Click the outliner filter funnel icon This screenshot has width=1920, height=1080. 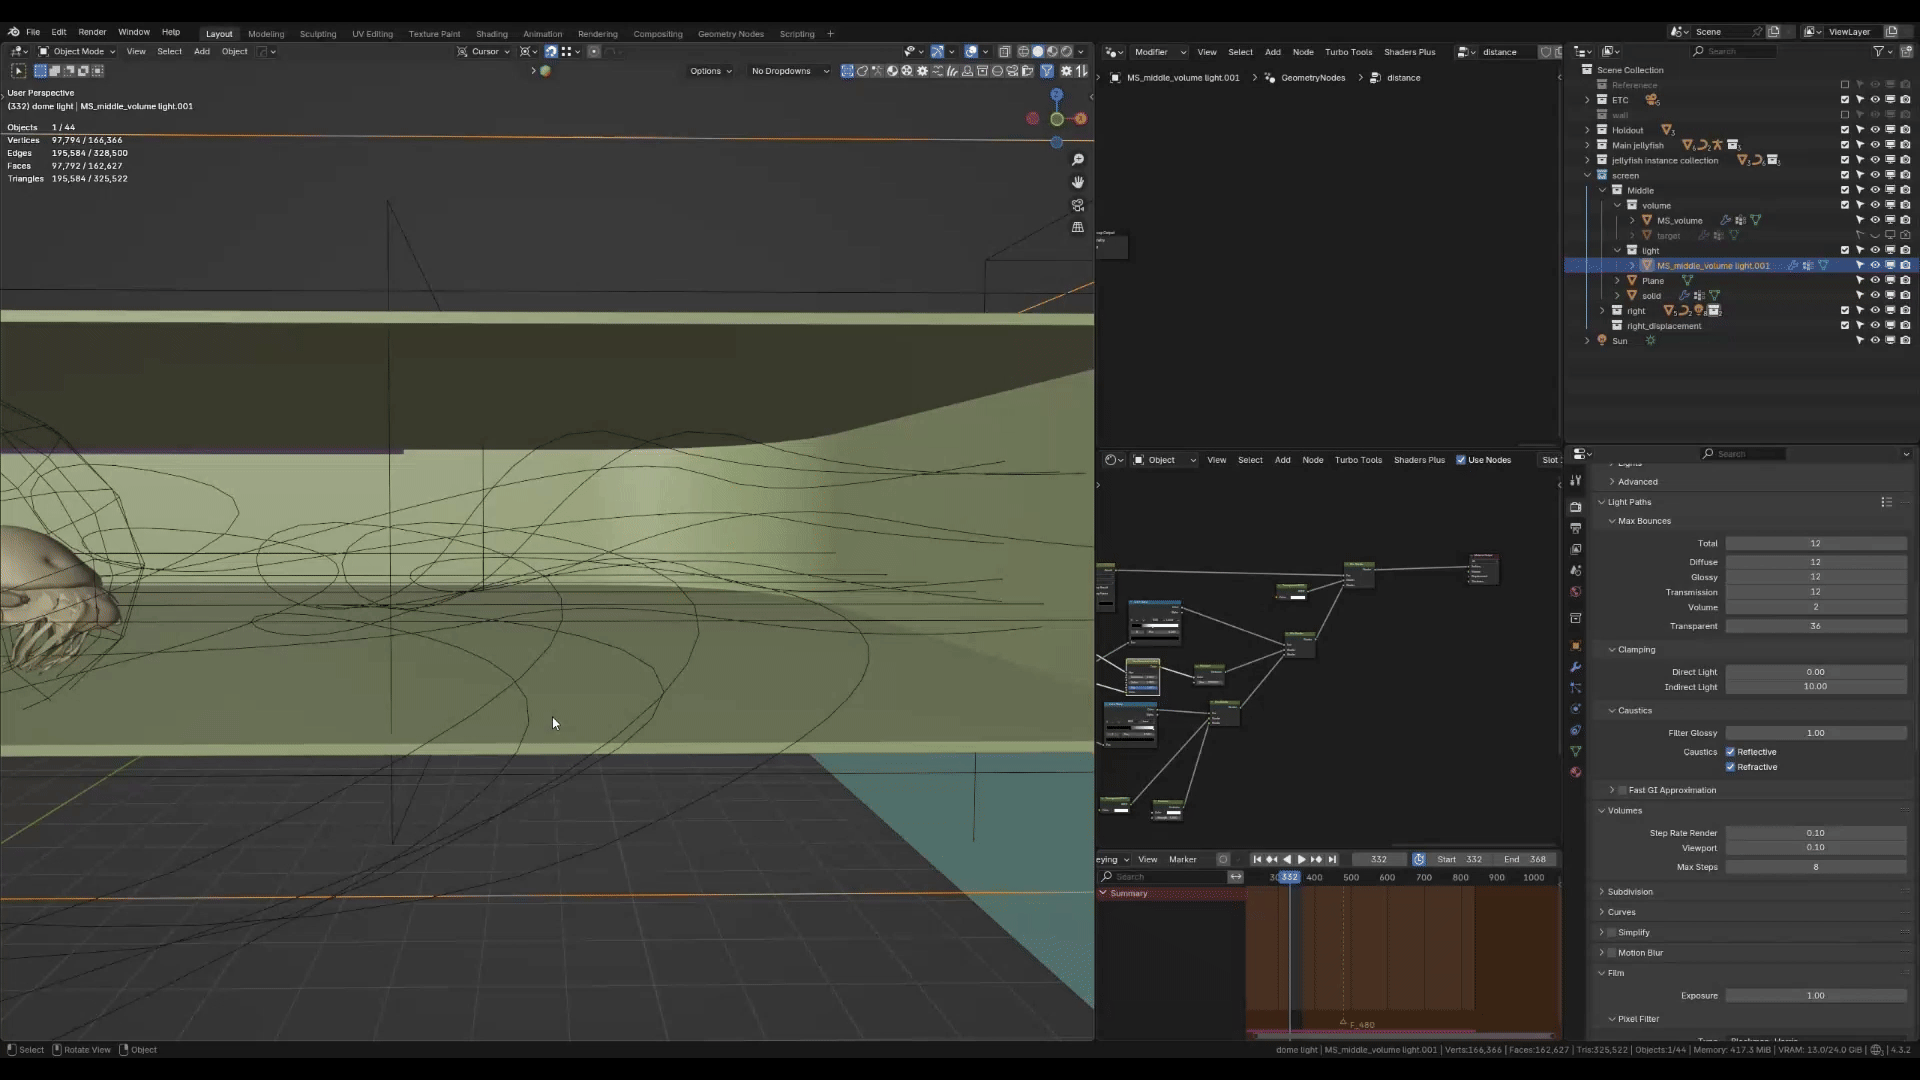click(1878, 51)
